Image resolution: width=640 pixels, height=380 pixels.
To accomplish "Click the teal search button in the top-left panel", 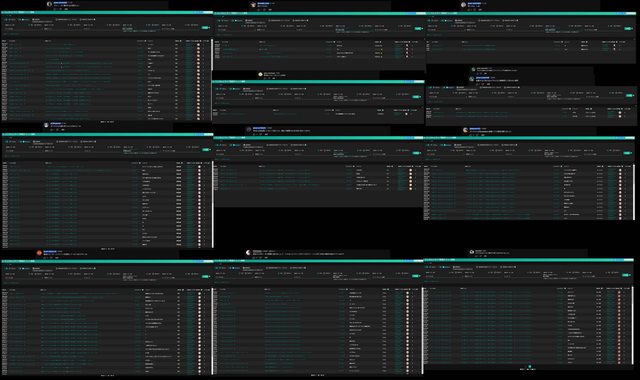I will click(x=205, y=28).
